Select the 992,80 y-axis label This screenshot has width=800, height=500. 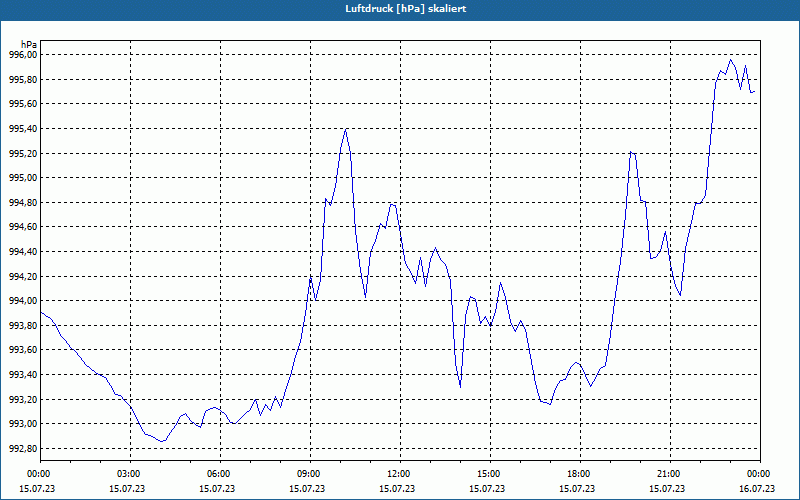pos(23,449)
